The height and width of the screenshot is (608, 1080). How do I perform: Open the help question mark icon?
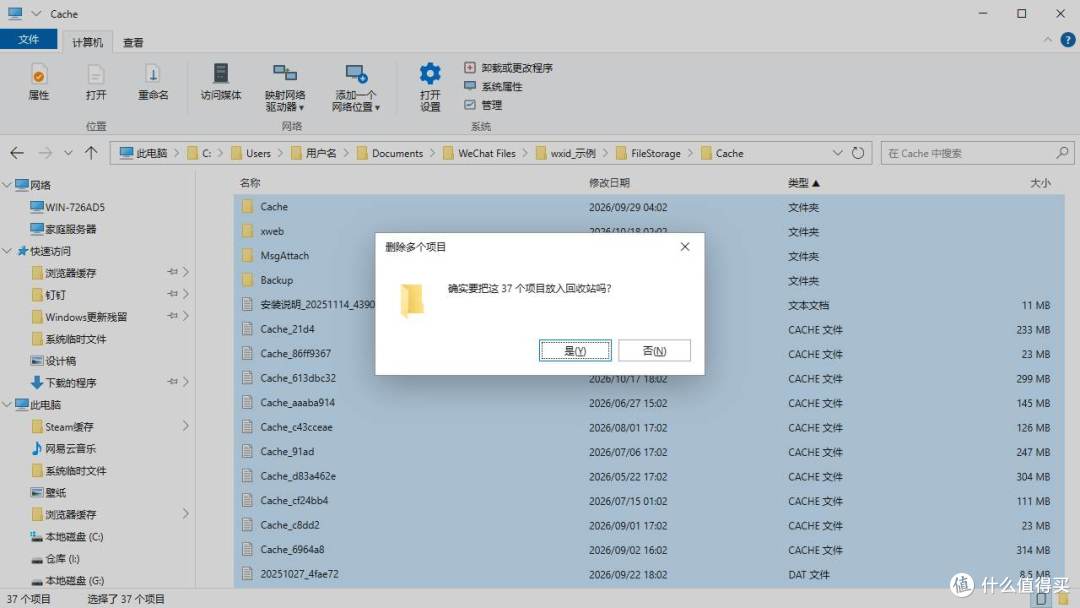coord(1068,40)
